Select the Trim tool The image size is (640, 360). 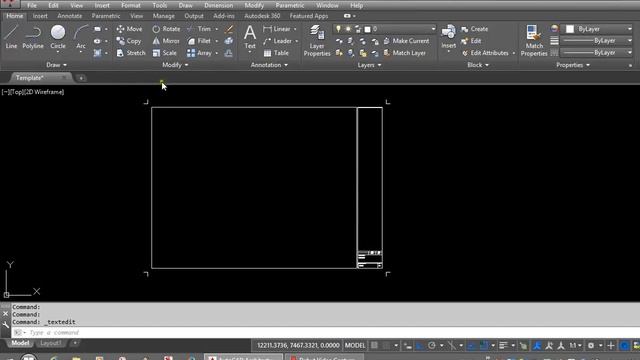point(199,29)
